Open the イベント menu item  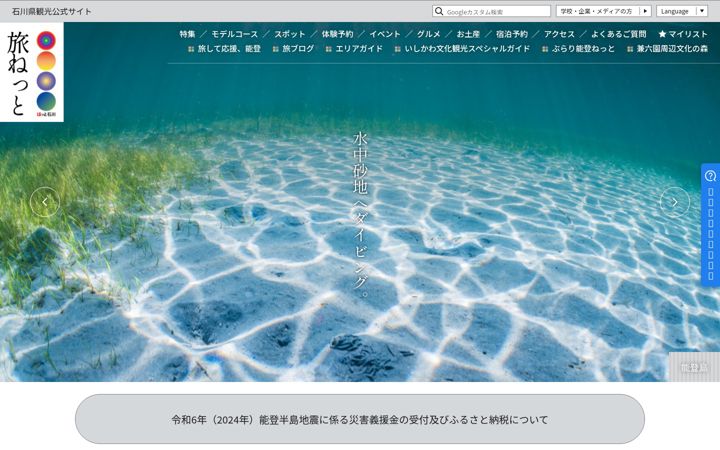point(385,34)
